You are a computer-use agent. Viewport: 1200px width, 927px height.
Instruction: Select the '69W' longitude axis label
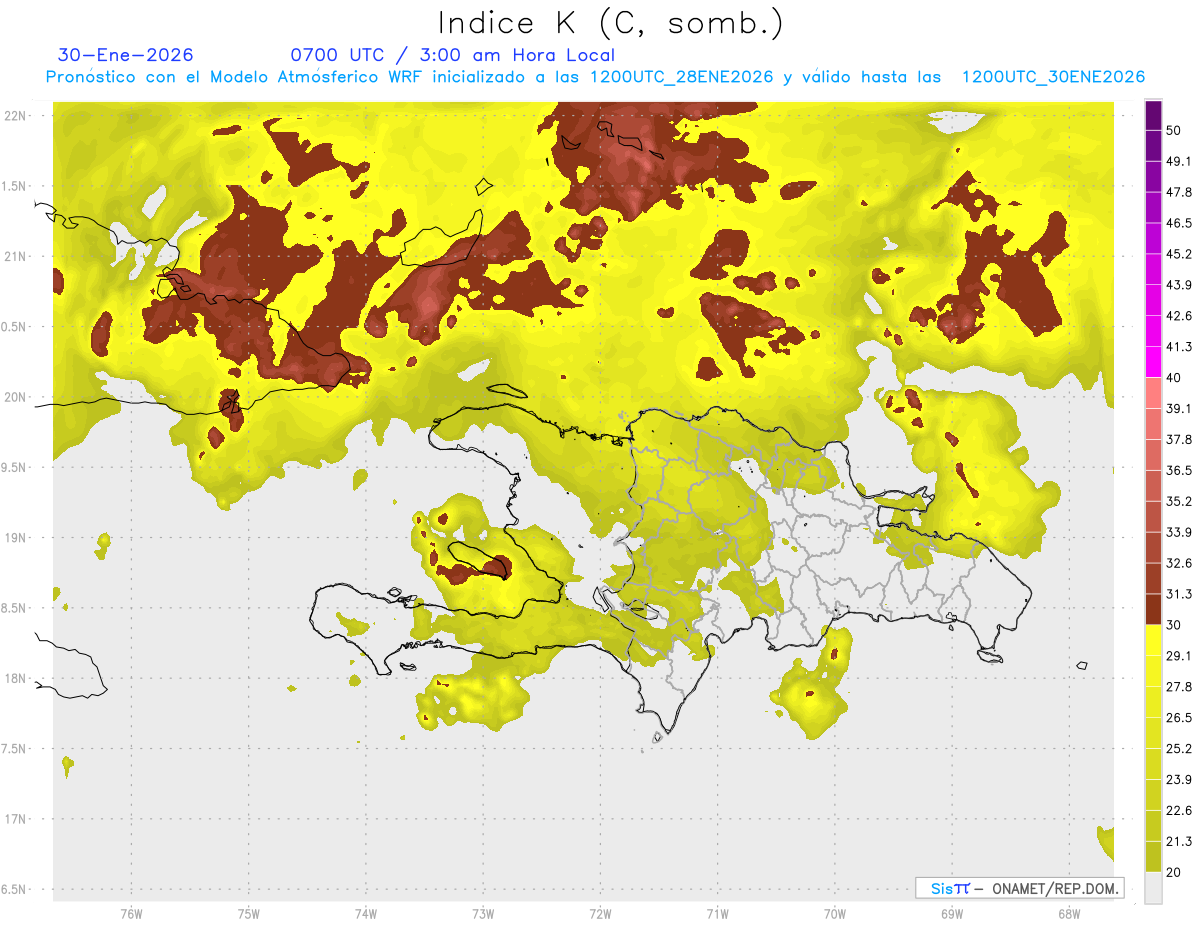pos(952,913)
